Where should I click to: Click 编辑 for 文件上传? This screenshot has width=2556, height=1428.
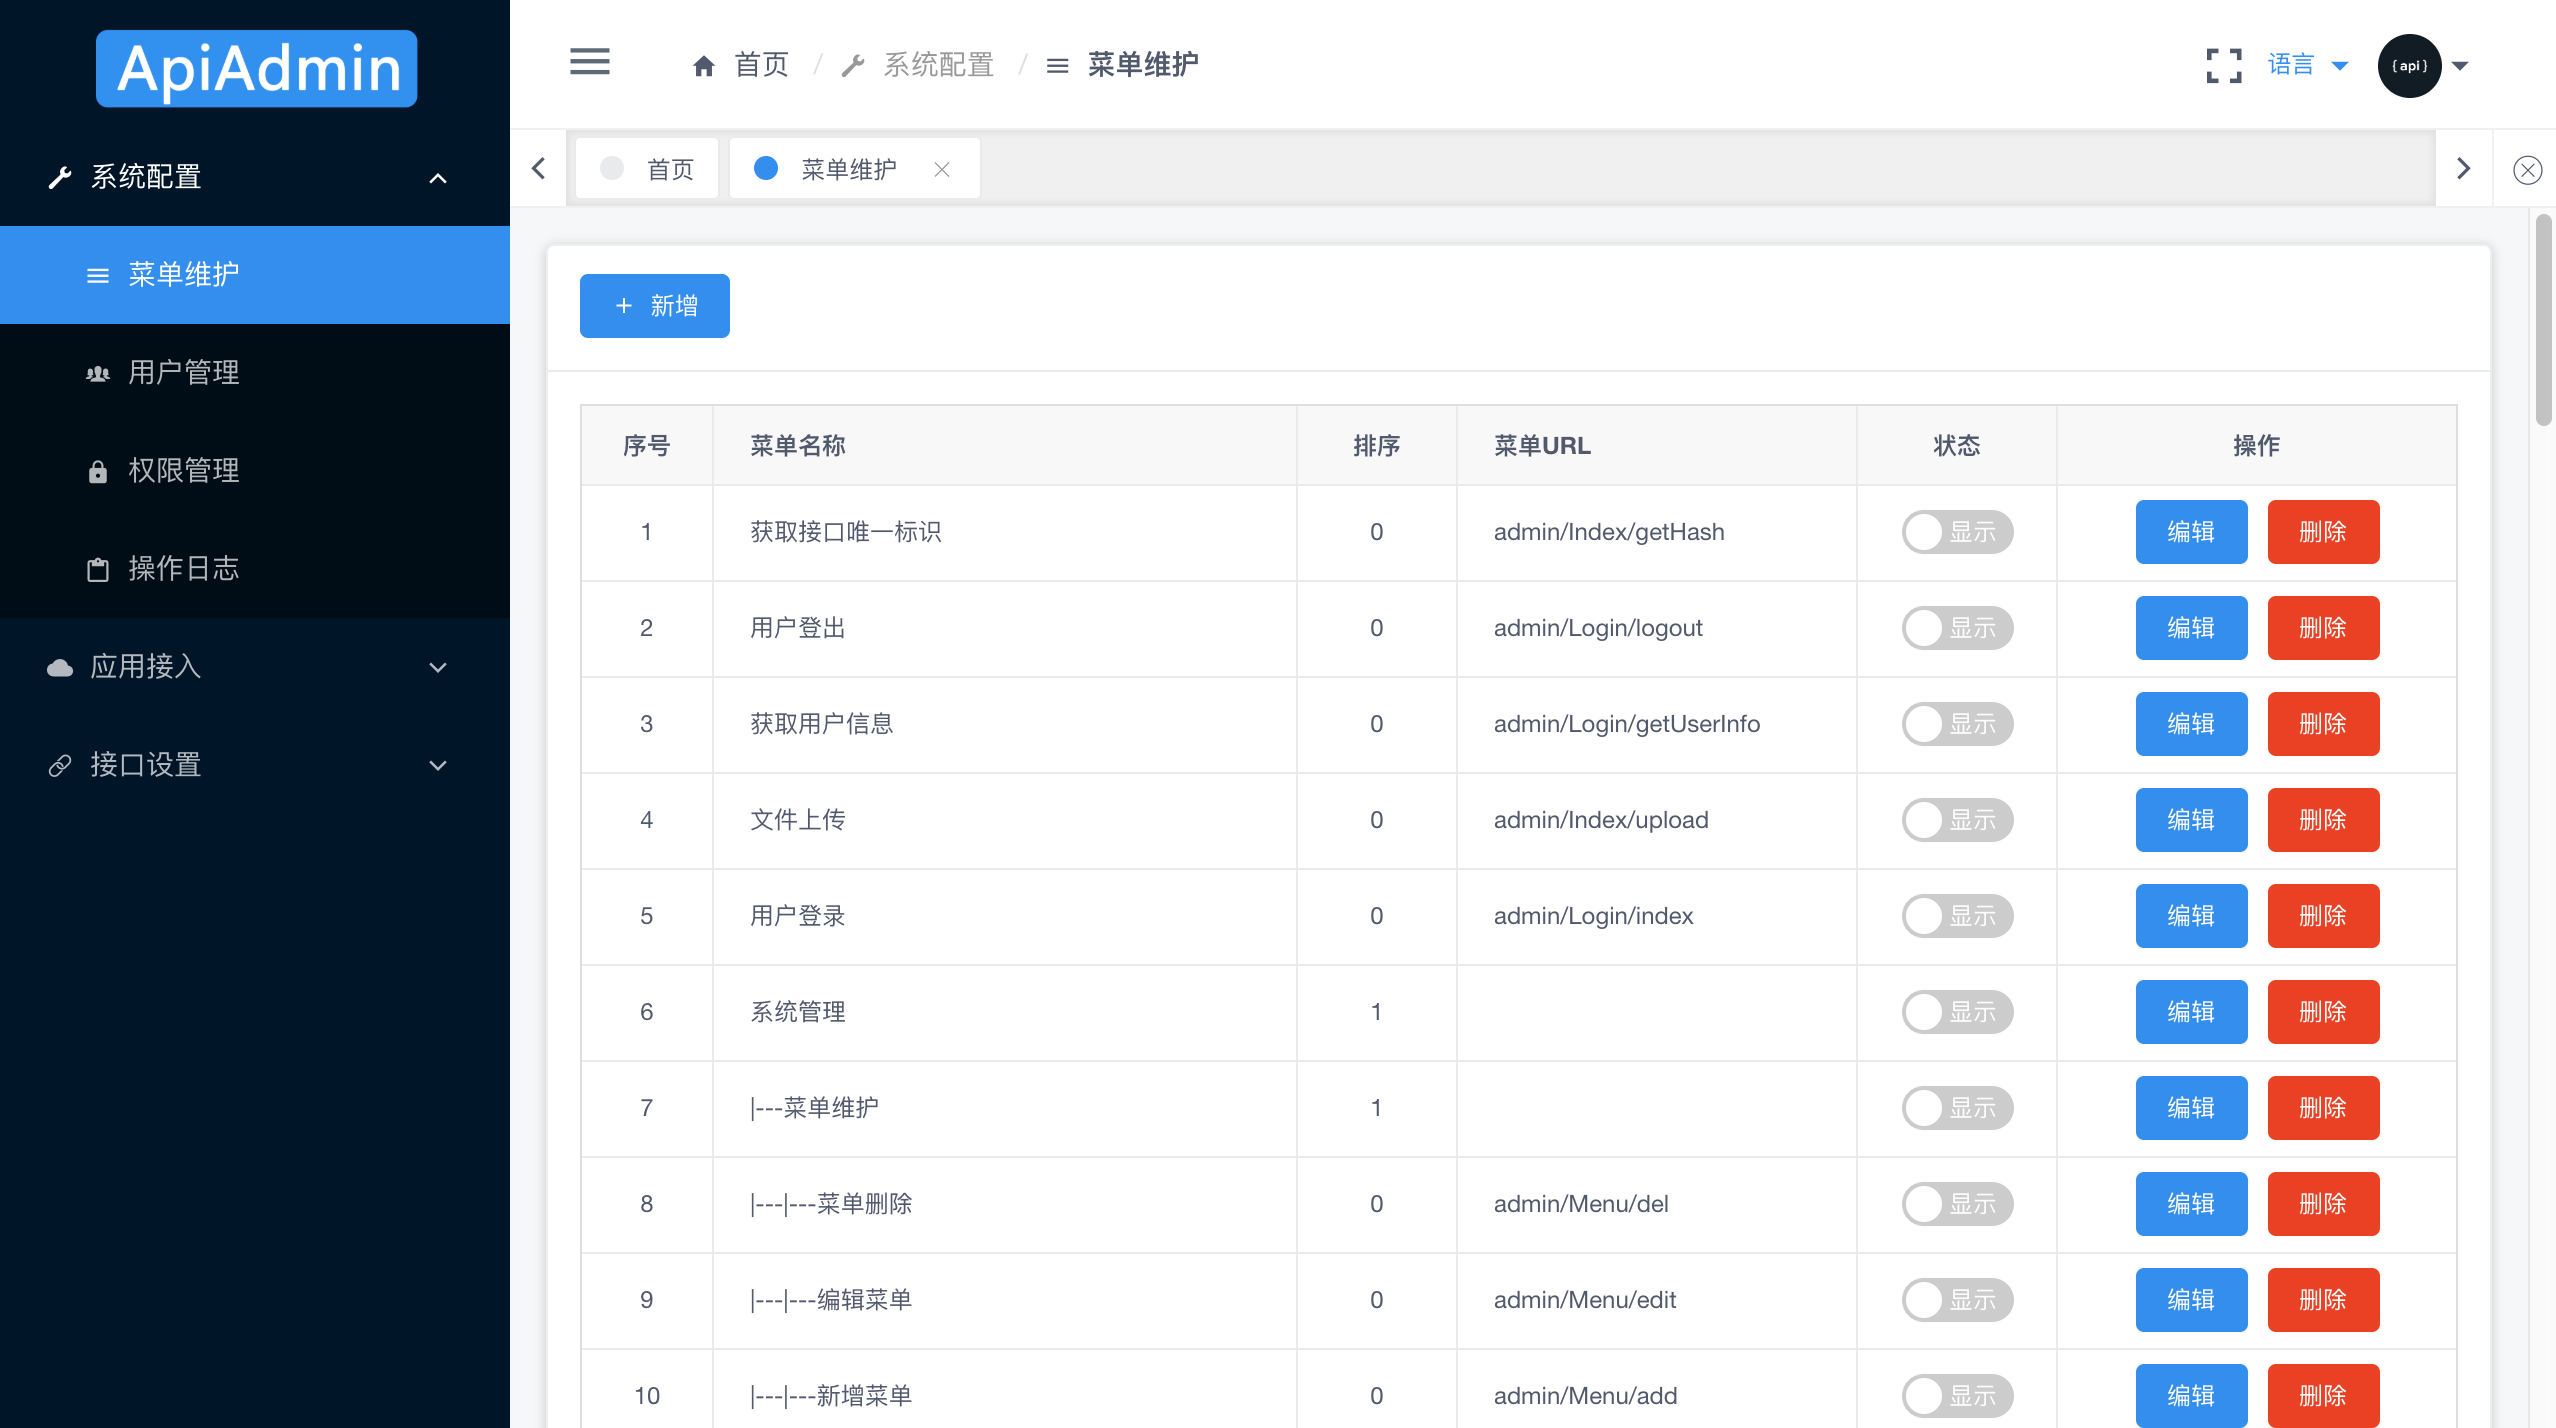tap(2192, 820)
